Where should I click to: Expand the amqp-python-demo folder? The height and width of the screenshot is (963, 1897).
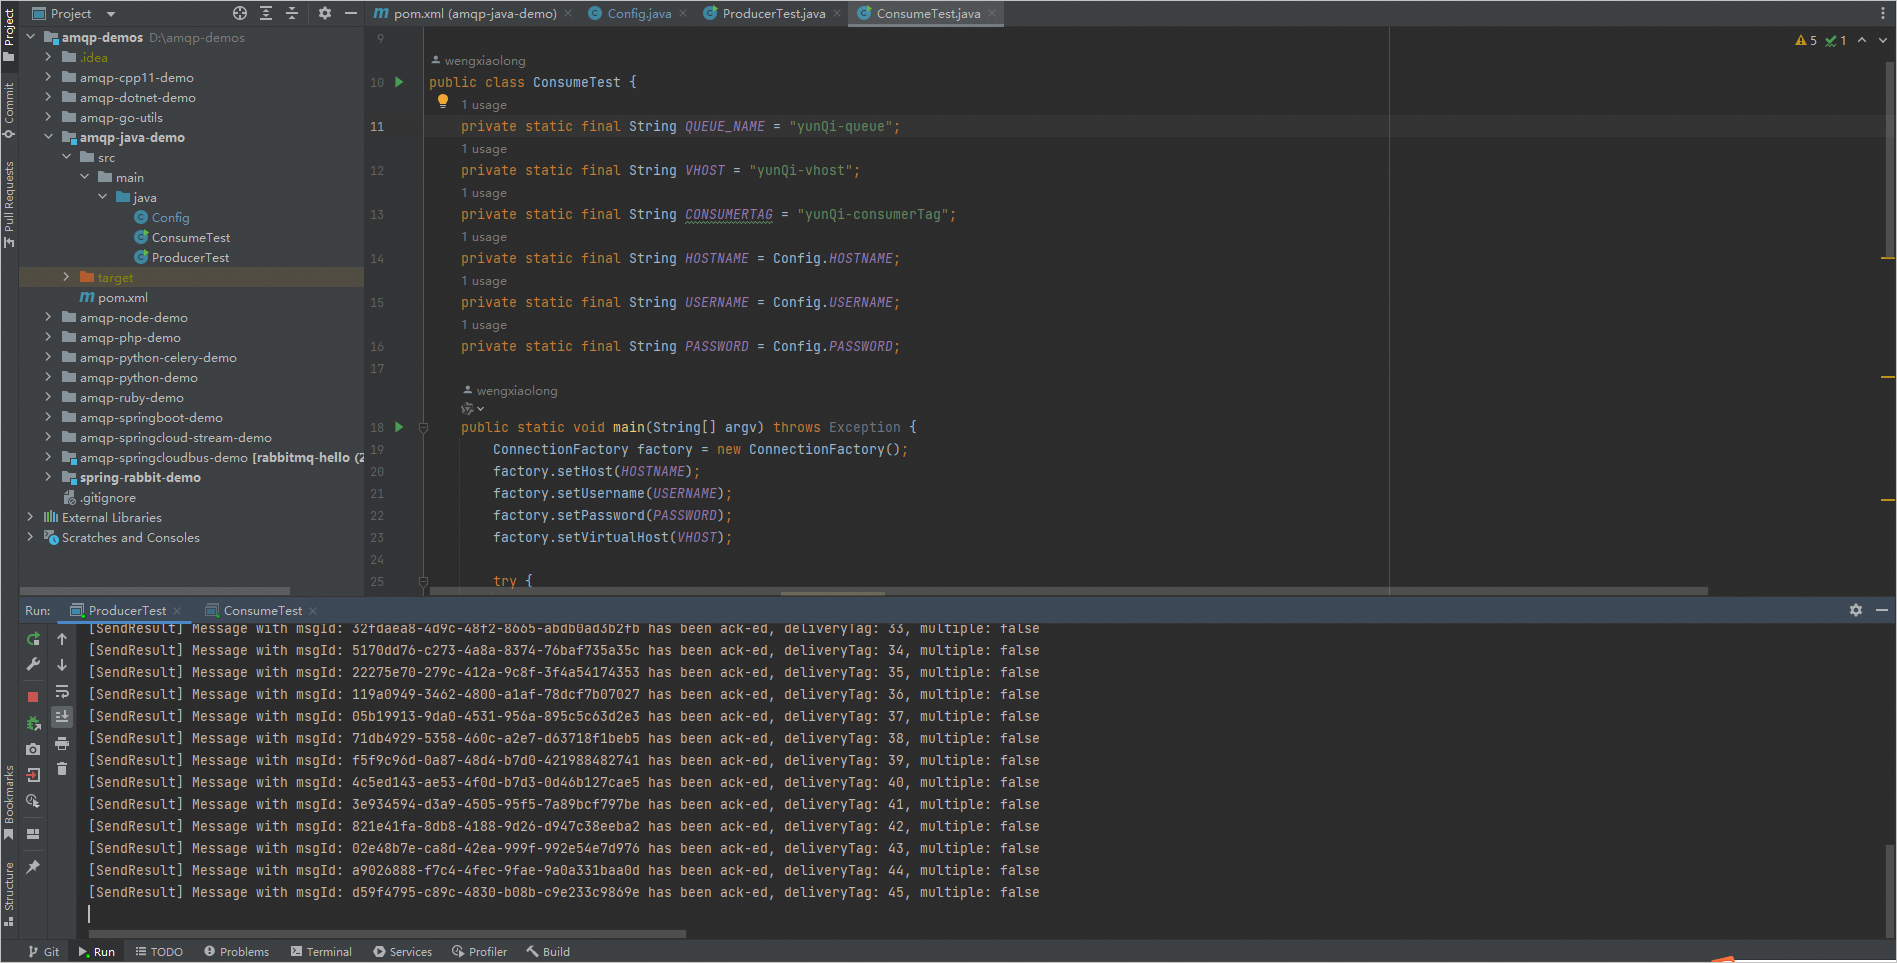(x=48, y=377)
